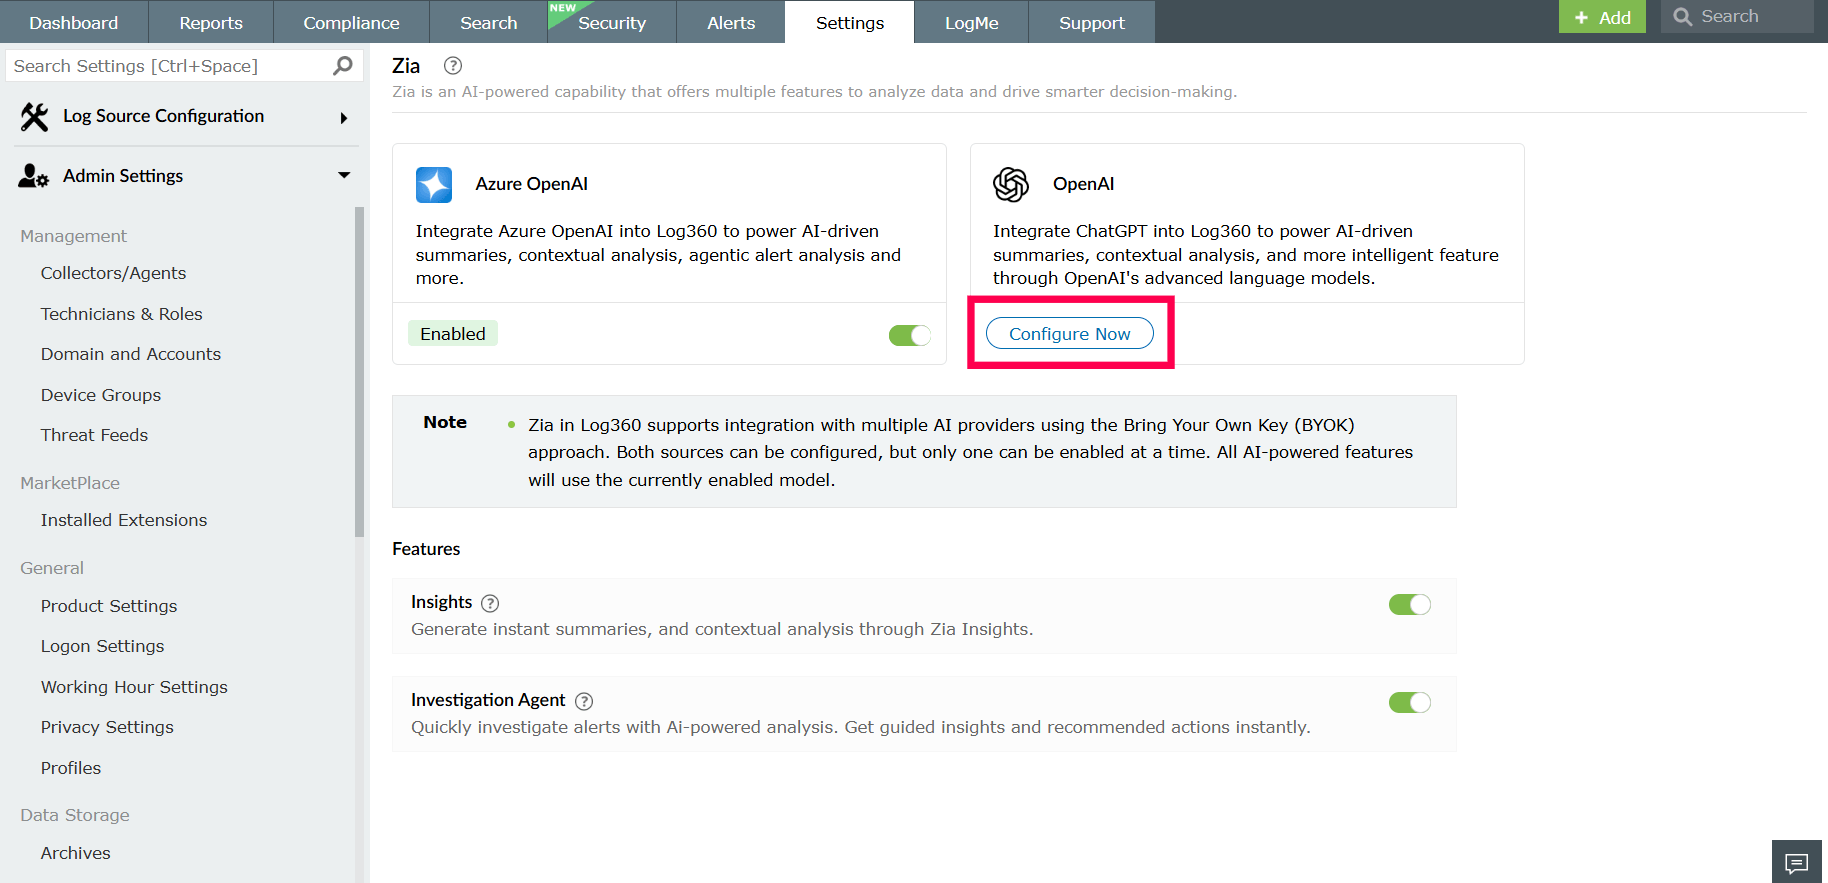This screenshot has width=1828, height=883.
Task: Turn off the Investigation Agent toggle
Action: pos(1410,702)
